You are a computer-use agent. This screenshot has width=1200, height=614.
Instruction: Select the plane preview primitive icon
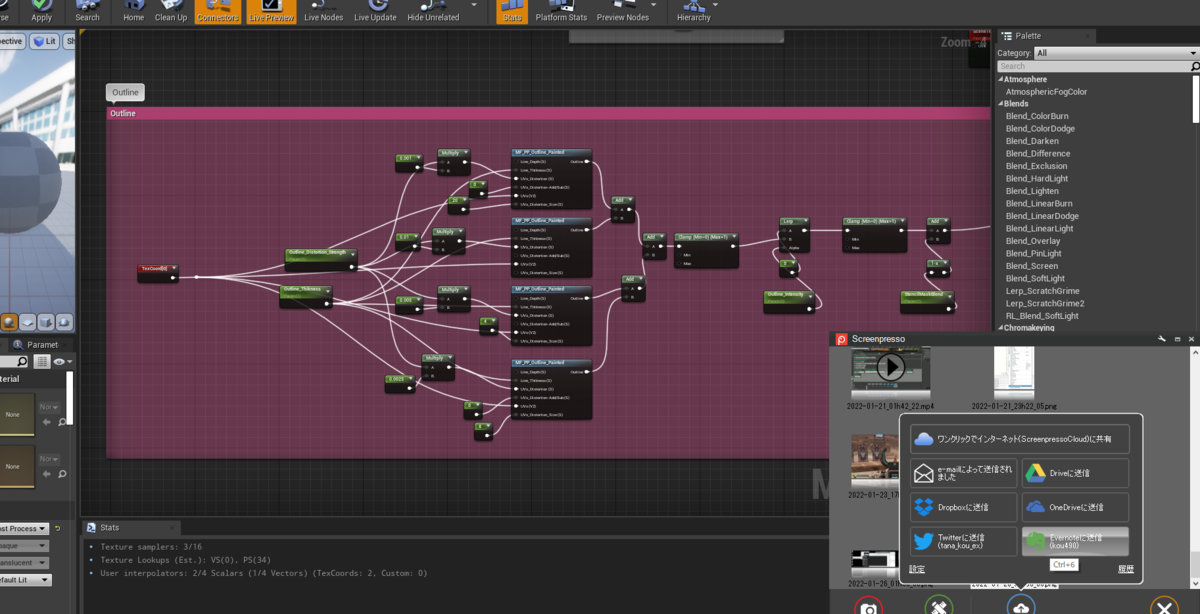(28, 322)
